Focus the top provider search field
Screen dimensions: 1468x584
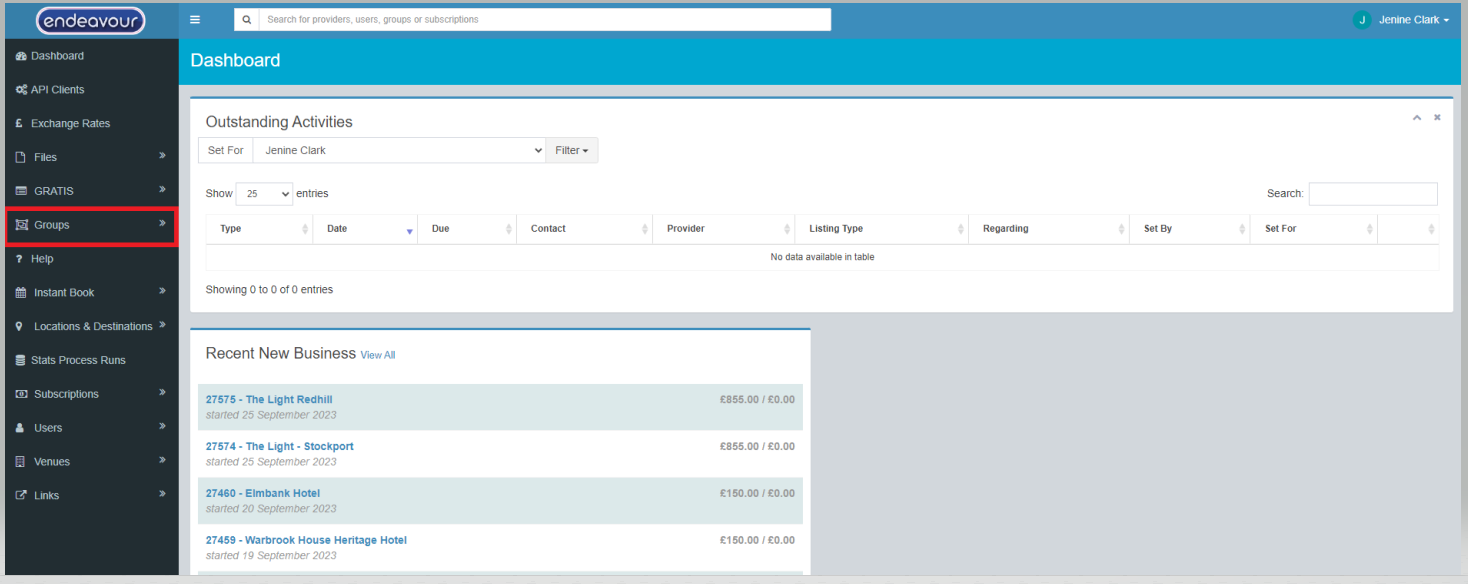click(x=545, y=19)
